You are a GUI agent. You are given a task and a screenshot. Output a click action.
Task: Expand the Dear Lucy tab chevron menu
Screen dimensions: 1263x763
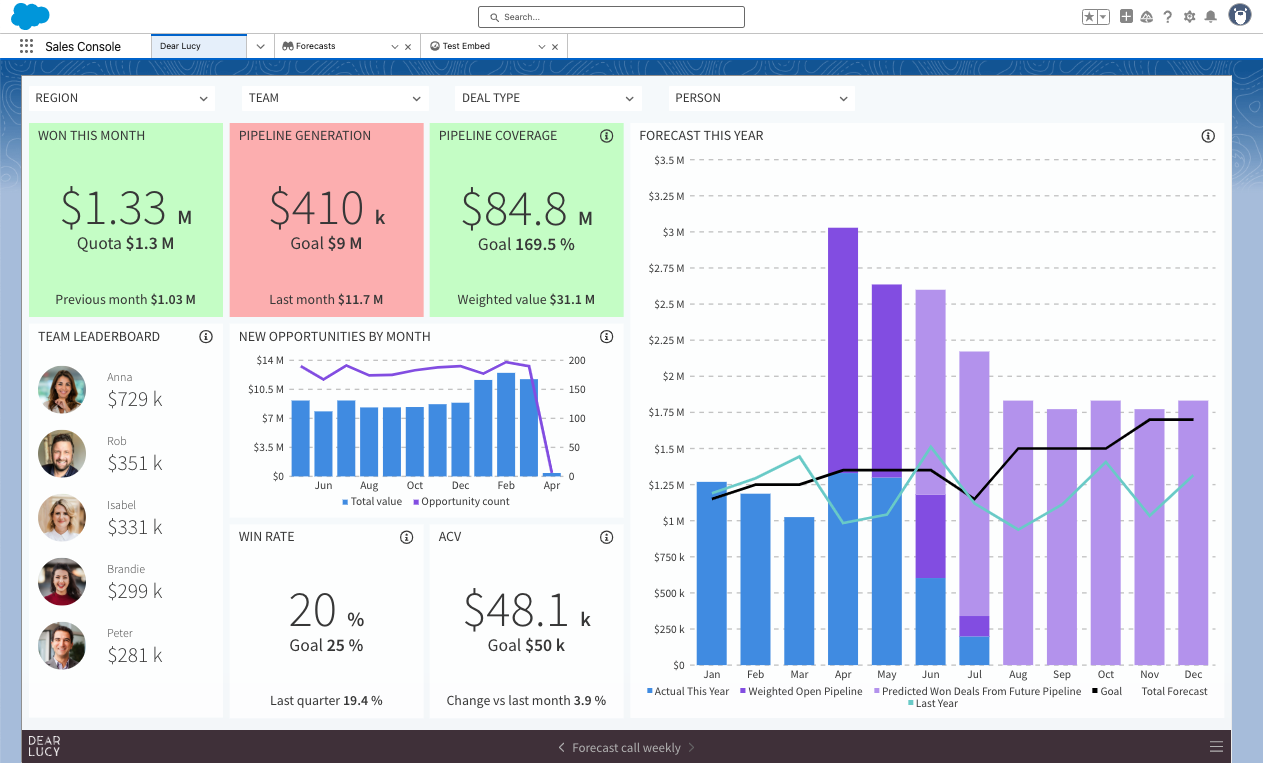(260, 46)
